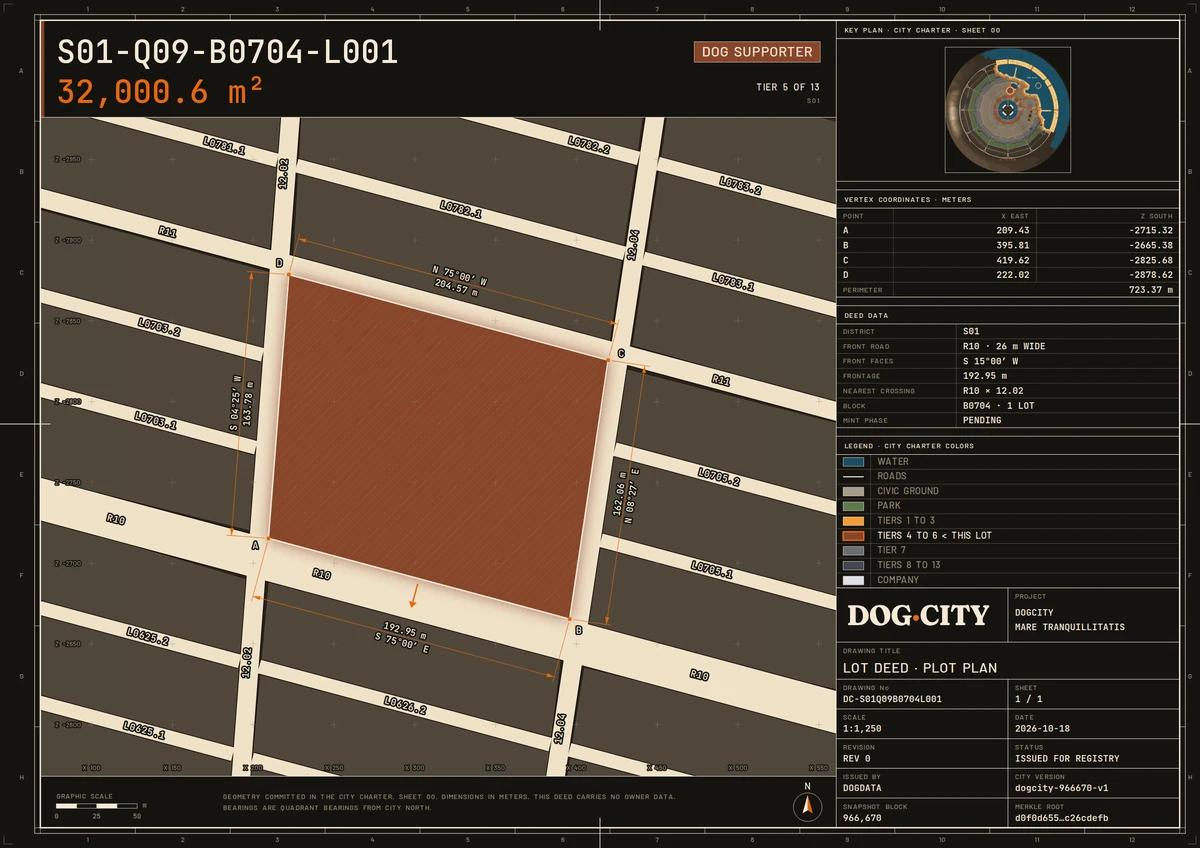The image size is (1200, 848).
Task: Pick the Tiers 4 to 6 This Lot swatch
Action: click(x=853, y=536)
